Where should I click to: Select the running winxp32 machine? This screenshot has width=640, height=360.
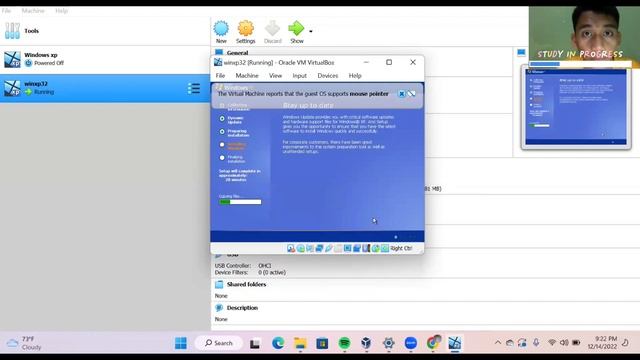pyautogui.click(x=105, y=88)
